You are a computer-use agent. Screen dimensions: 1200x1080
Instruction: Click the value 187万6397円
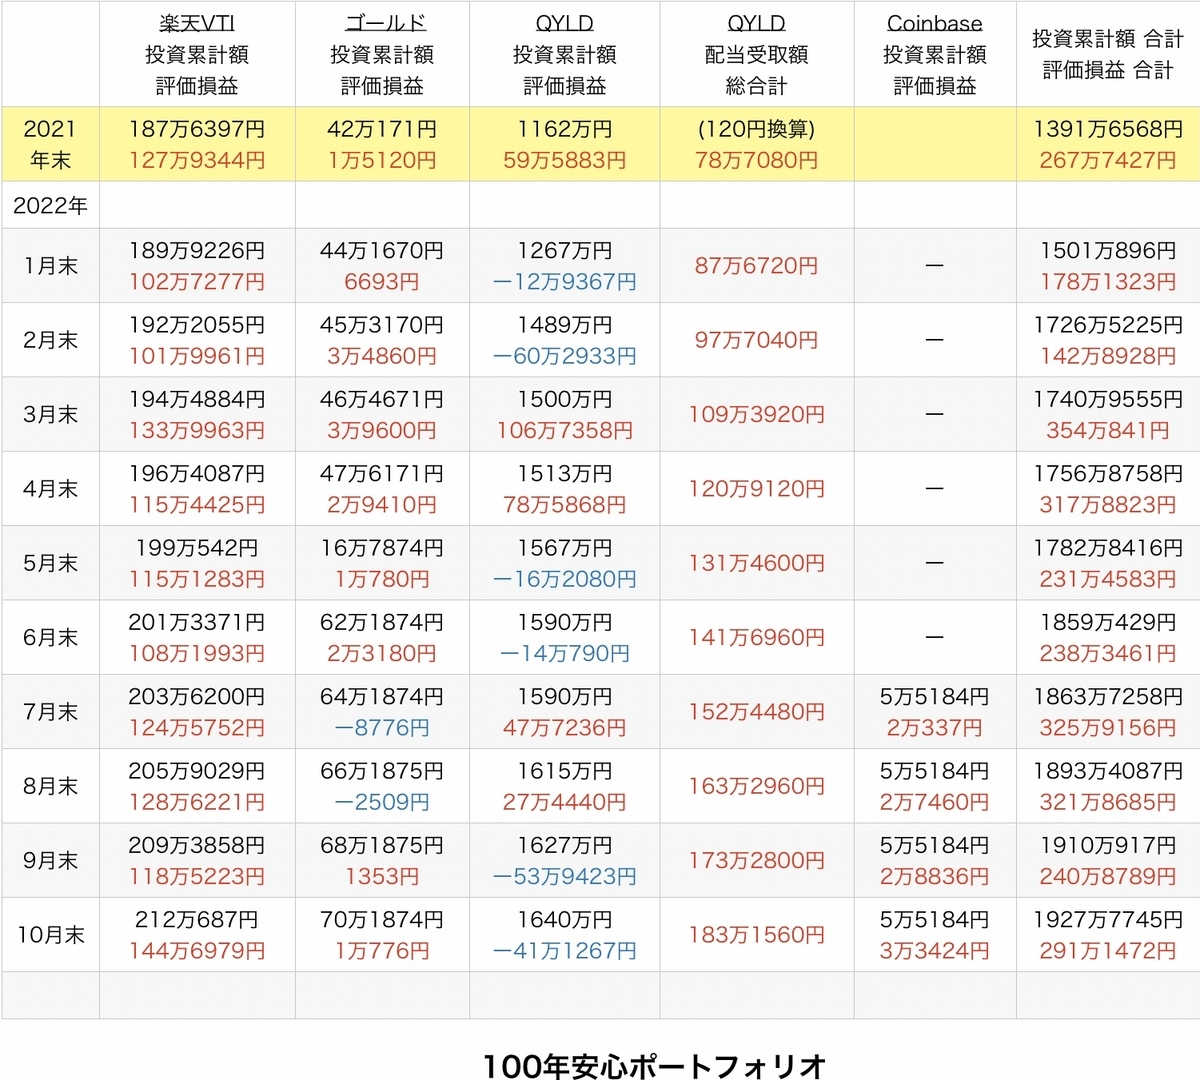[x=197, y=129]
